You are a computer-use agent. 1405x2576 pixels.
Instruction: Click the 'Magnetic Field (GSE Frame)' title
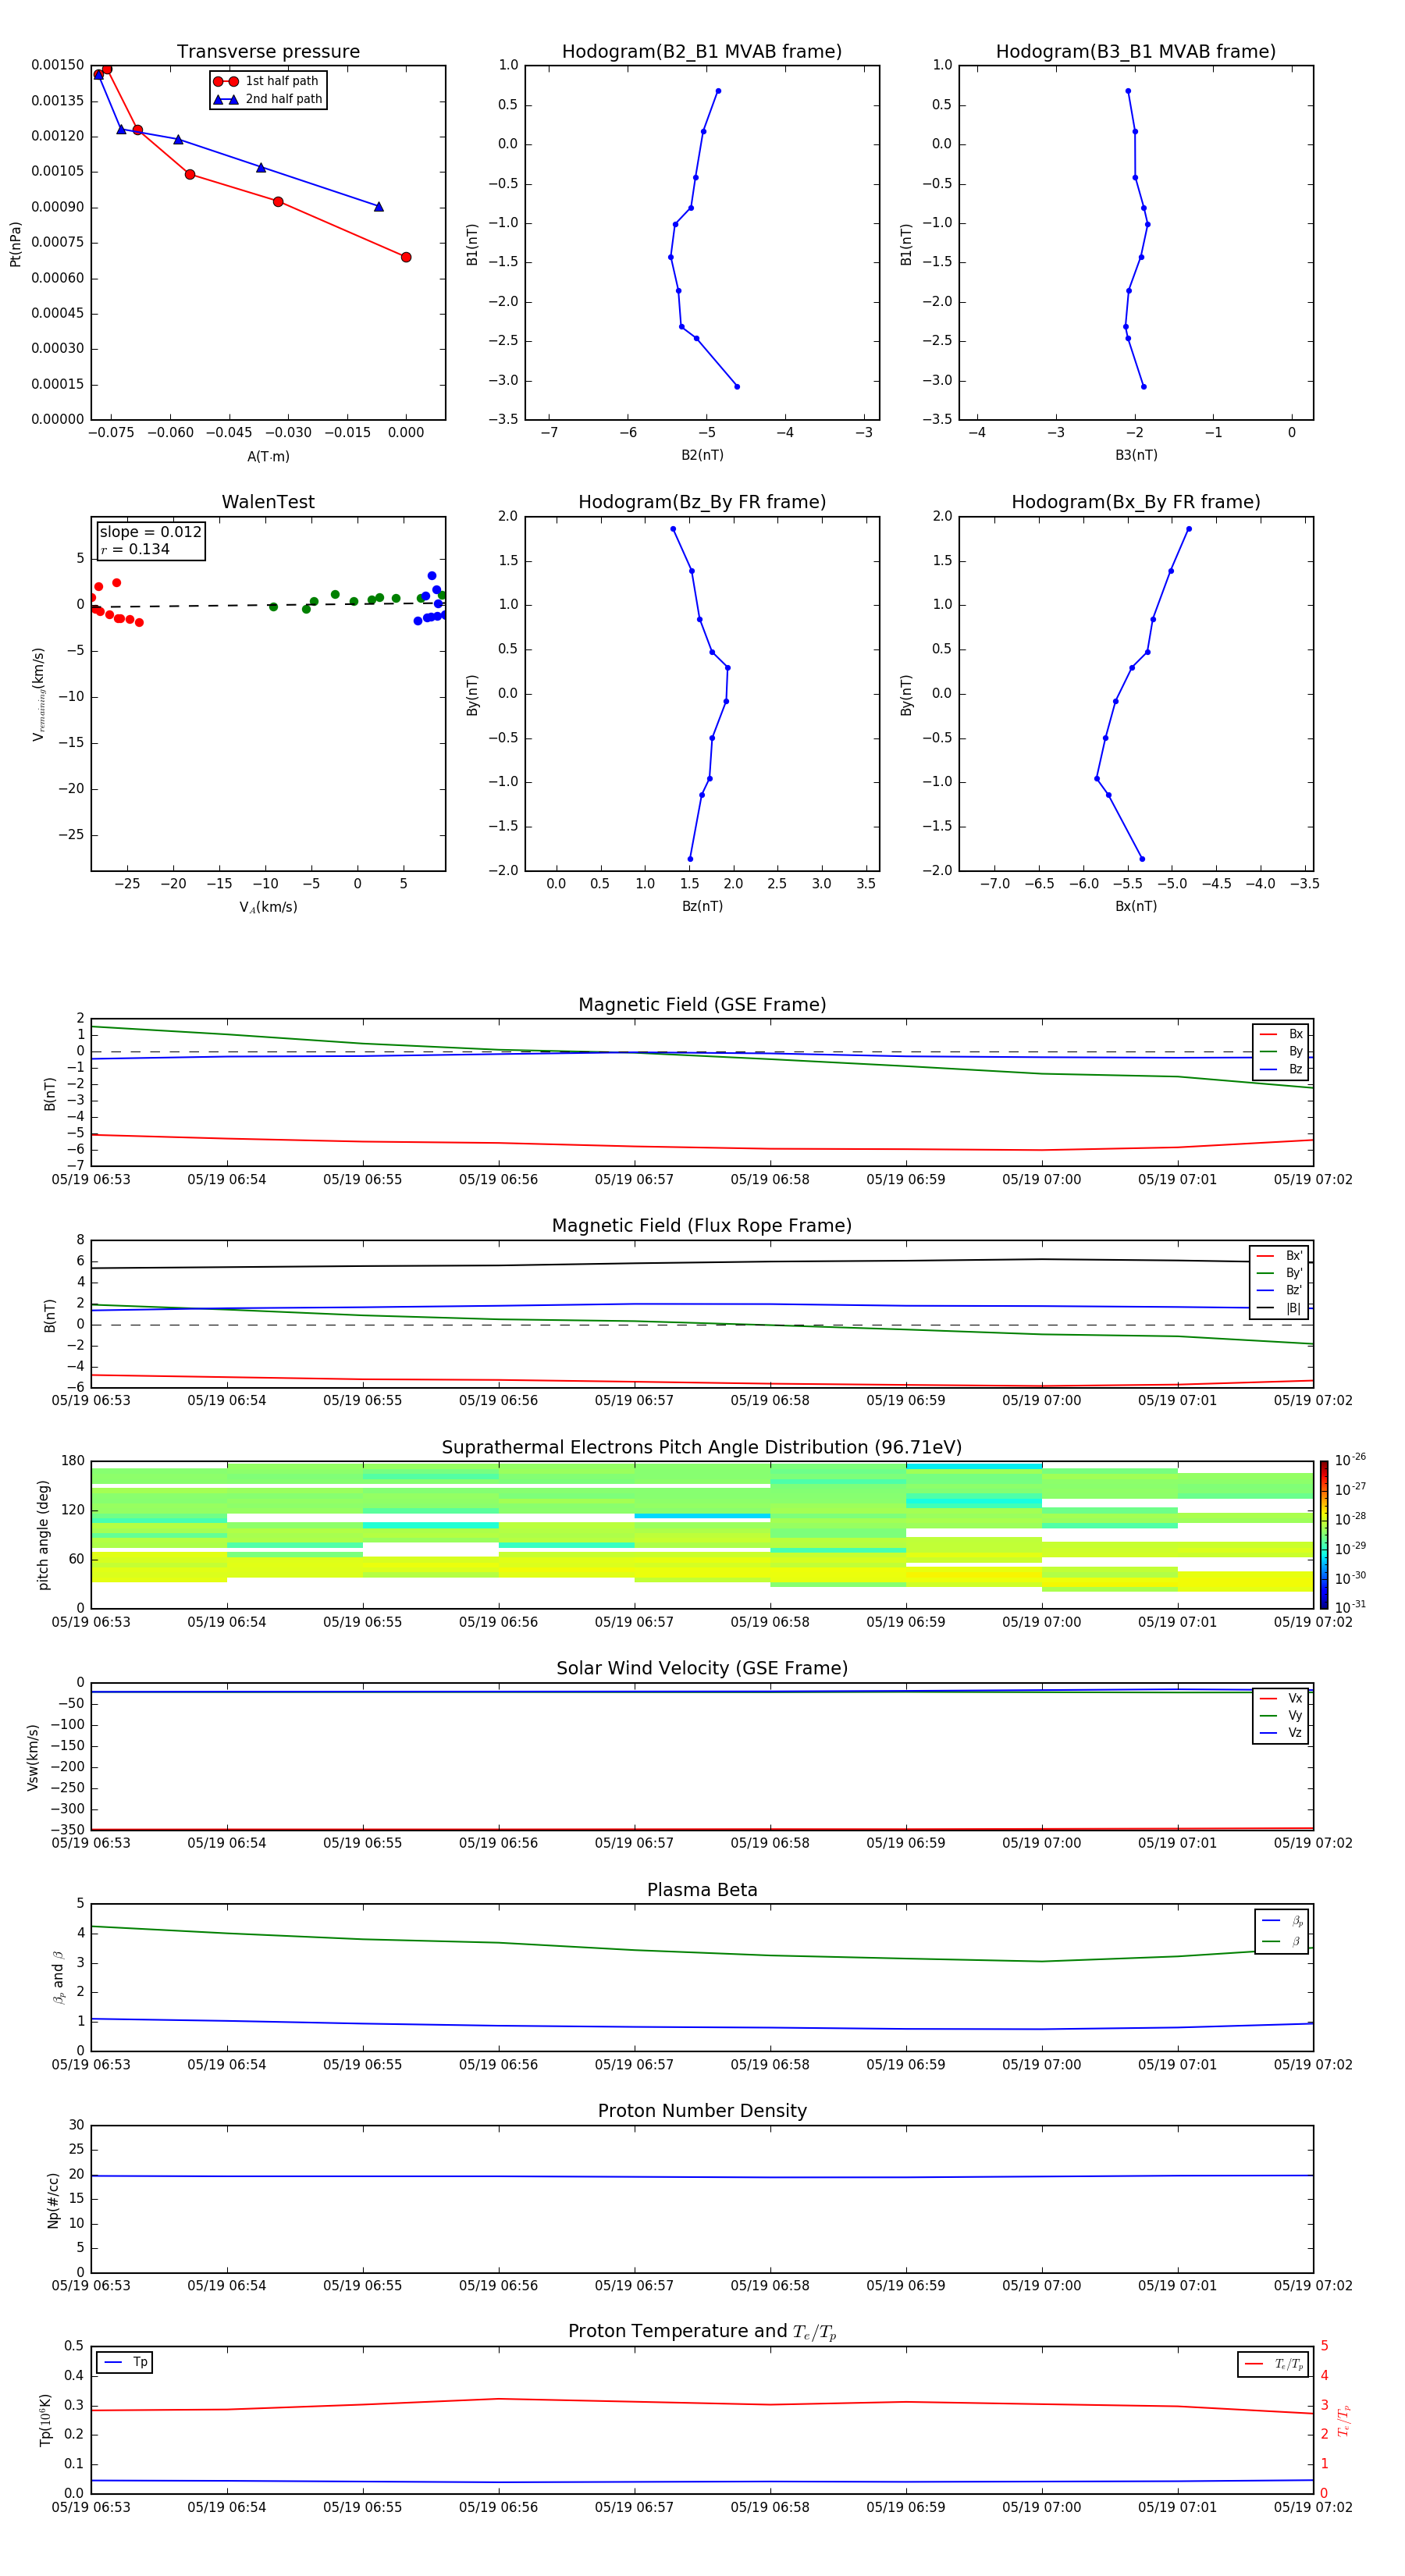point(702,1005)
